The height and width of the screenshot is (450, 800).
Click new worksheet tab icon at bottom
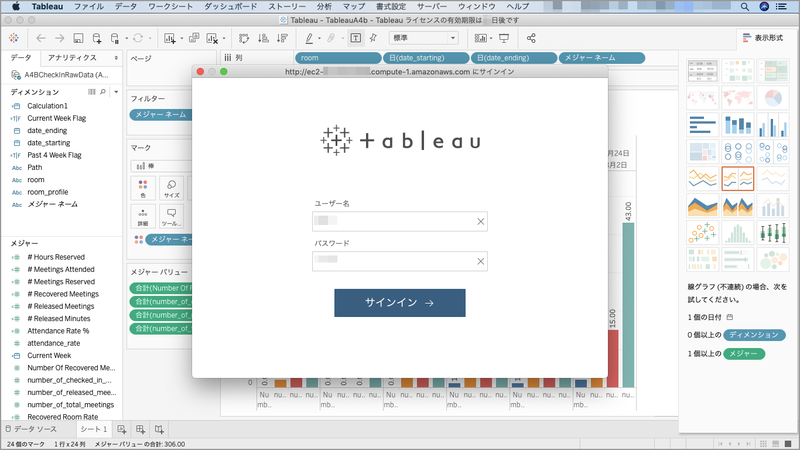[121, 429]
